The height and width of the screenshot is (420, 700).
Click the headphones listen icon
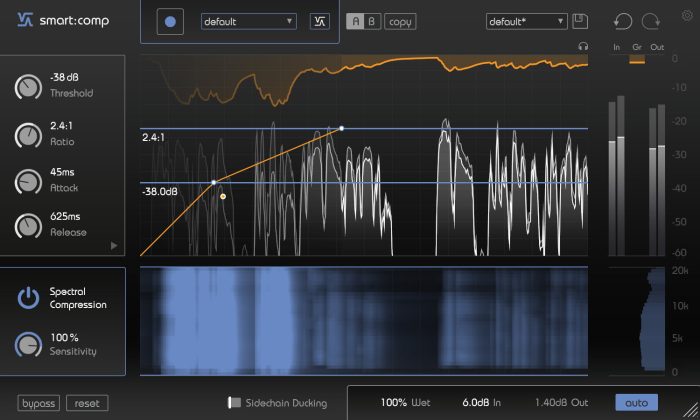pos(583,46)
